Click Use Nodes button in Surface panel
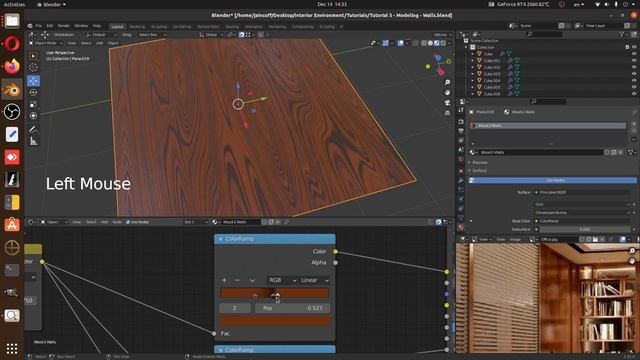640x360 pixels. tap(552, 180)
